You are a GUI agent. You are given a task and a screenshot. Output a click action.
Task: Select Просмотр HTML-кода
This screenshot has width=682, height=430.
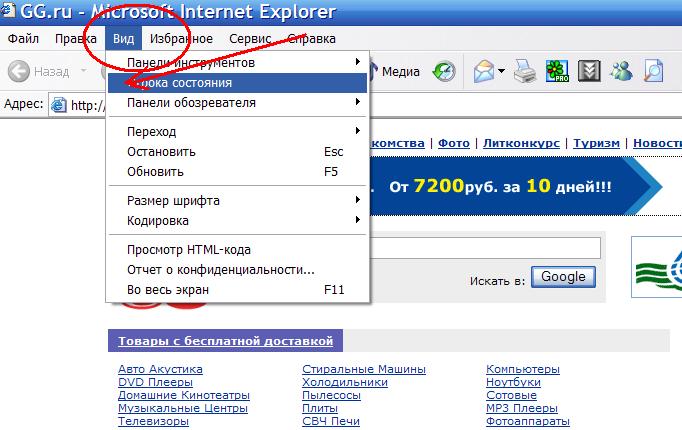click(x=237, y=250)
